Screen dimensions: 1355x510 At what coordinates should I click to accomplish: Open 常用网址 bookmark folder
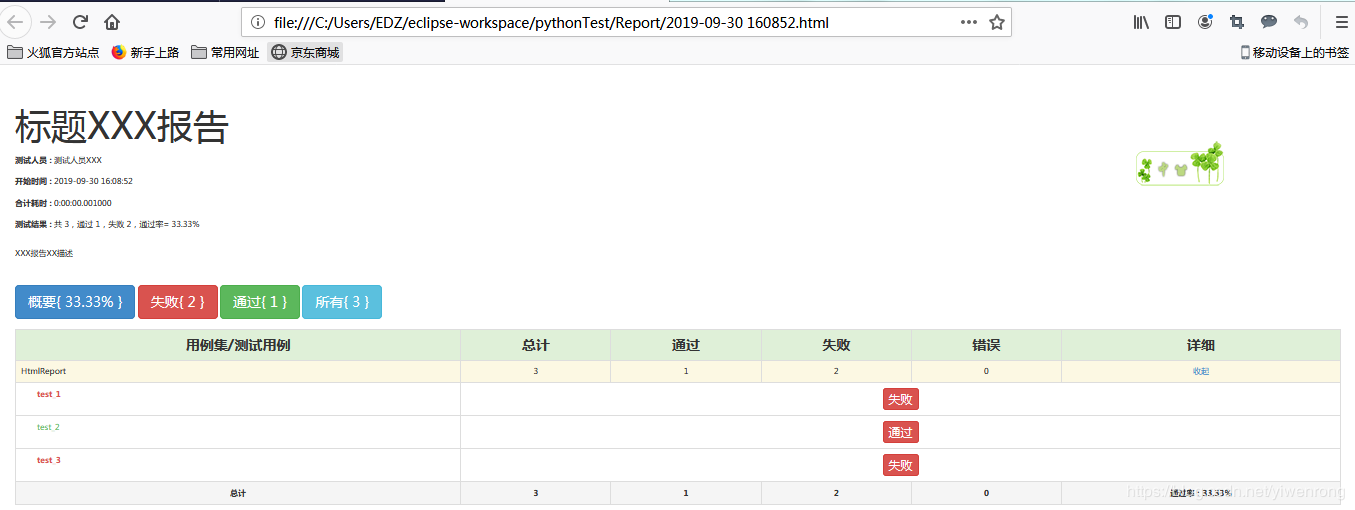[225, 52]
